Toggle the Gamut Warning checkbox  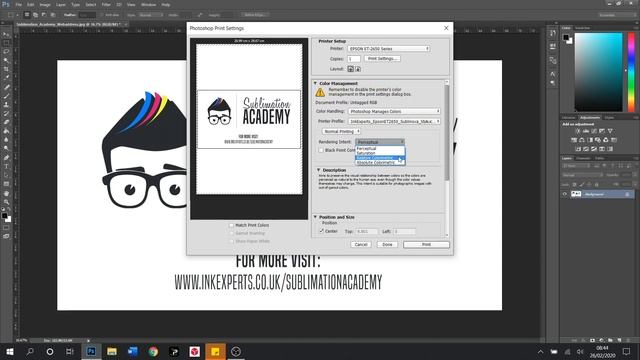point(231,233)
